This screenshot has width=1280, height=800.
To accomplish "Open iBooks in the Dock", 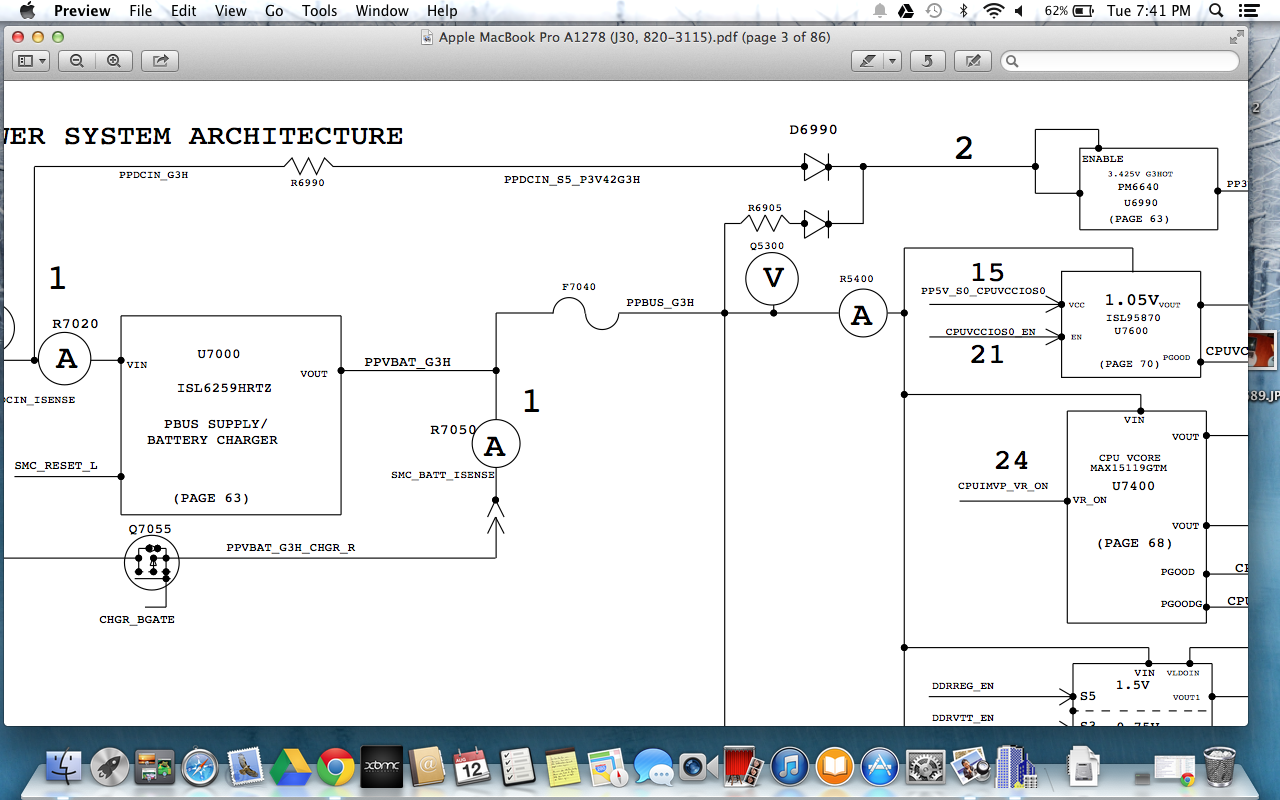I will (835, 768).
